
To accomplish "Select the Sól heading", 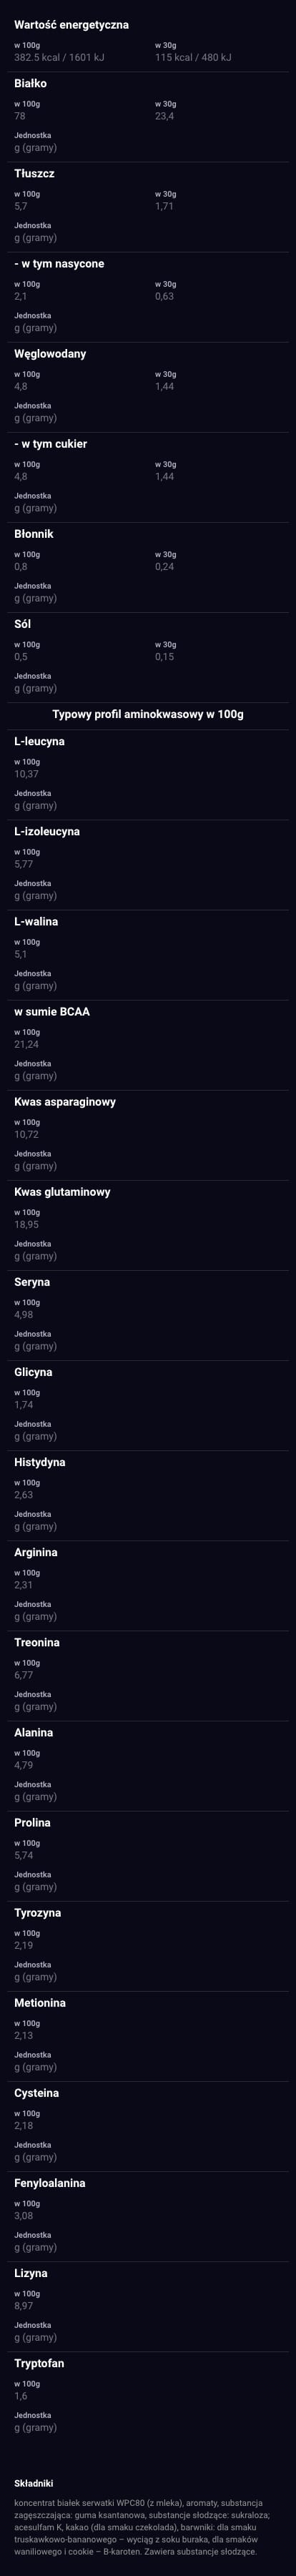I will click(x=23, y=624).
